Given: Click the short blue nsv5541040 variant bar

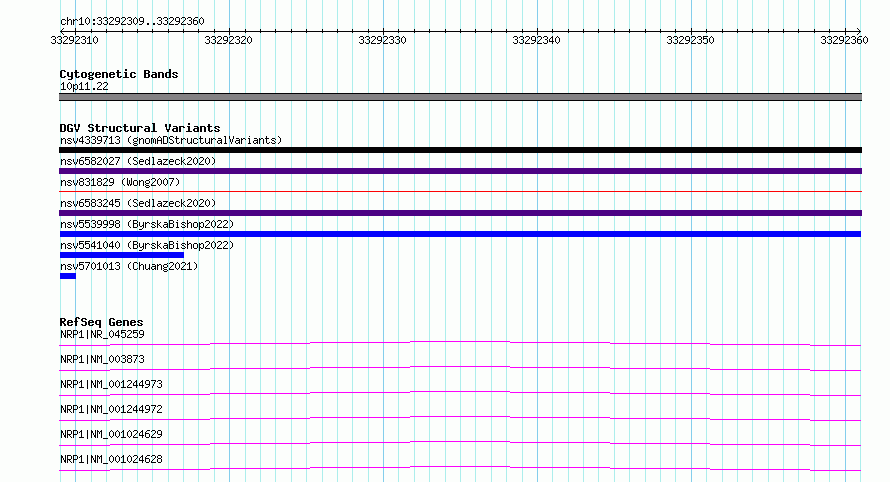Looking at the screenshot, I should [121, 255].
